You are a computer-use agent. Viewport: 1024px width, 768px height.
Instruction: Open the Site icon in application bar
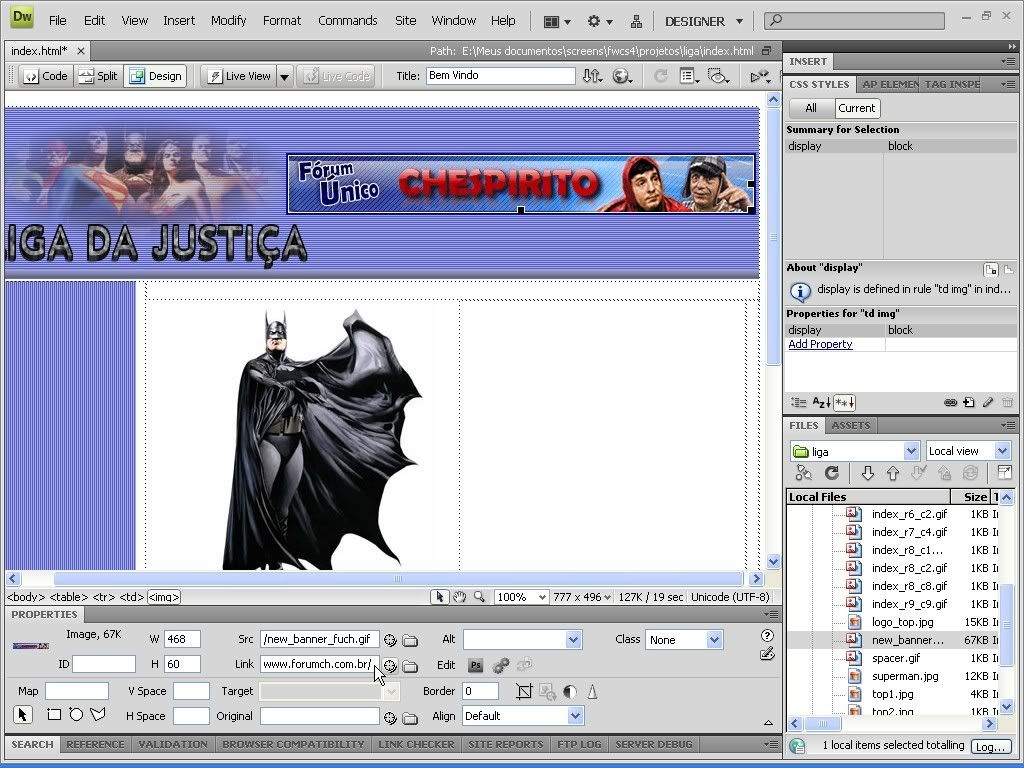(635, 22)
